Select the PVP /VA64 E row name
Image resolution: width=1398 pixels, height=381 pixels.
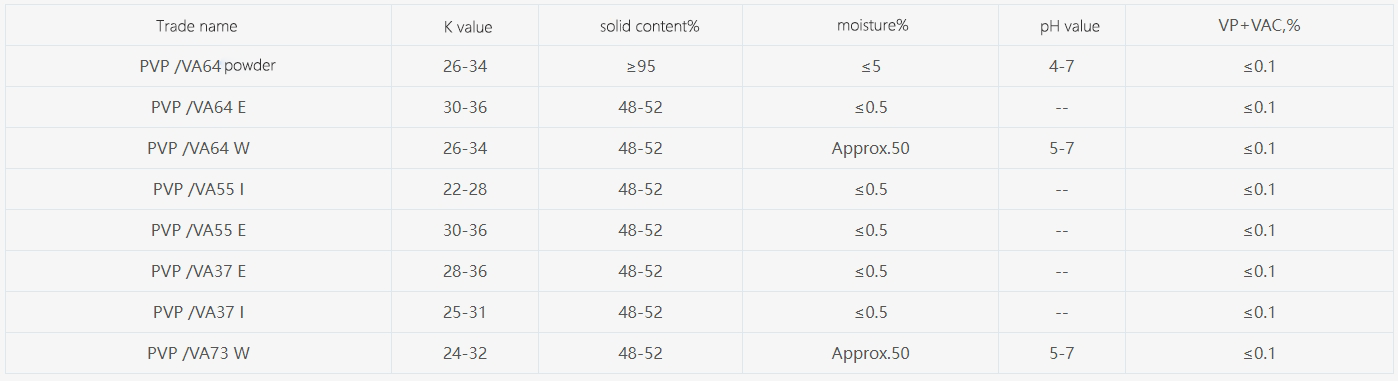coord(198,107)
